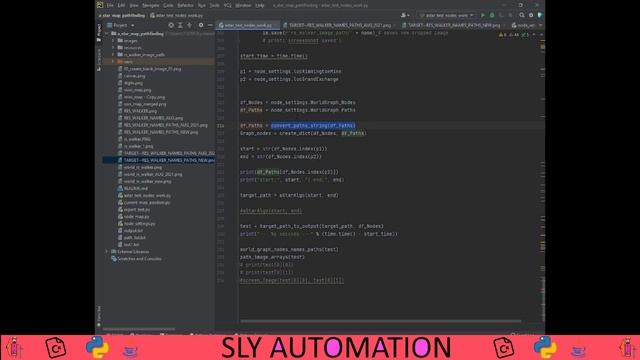Open Search Everywhere magnifier icon
The width and height of the screenshot is (640, 360).
click(x=522, y=15)
